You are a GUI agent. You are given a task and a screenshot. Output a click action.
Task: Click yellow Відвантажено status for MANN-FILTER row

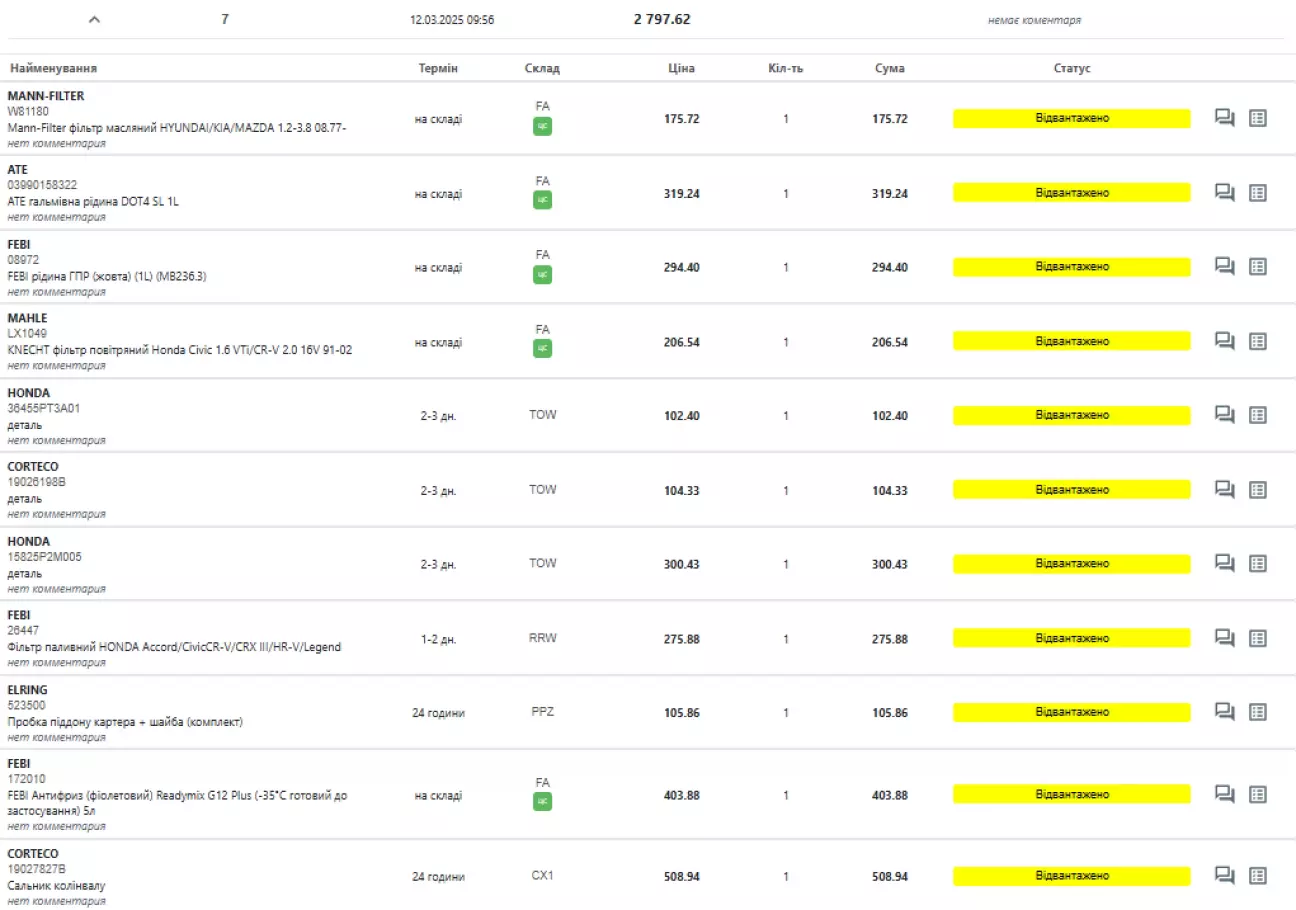tap(1072, 118)
